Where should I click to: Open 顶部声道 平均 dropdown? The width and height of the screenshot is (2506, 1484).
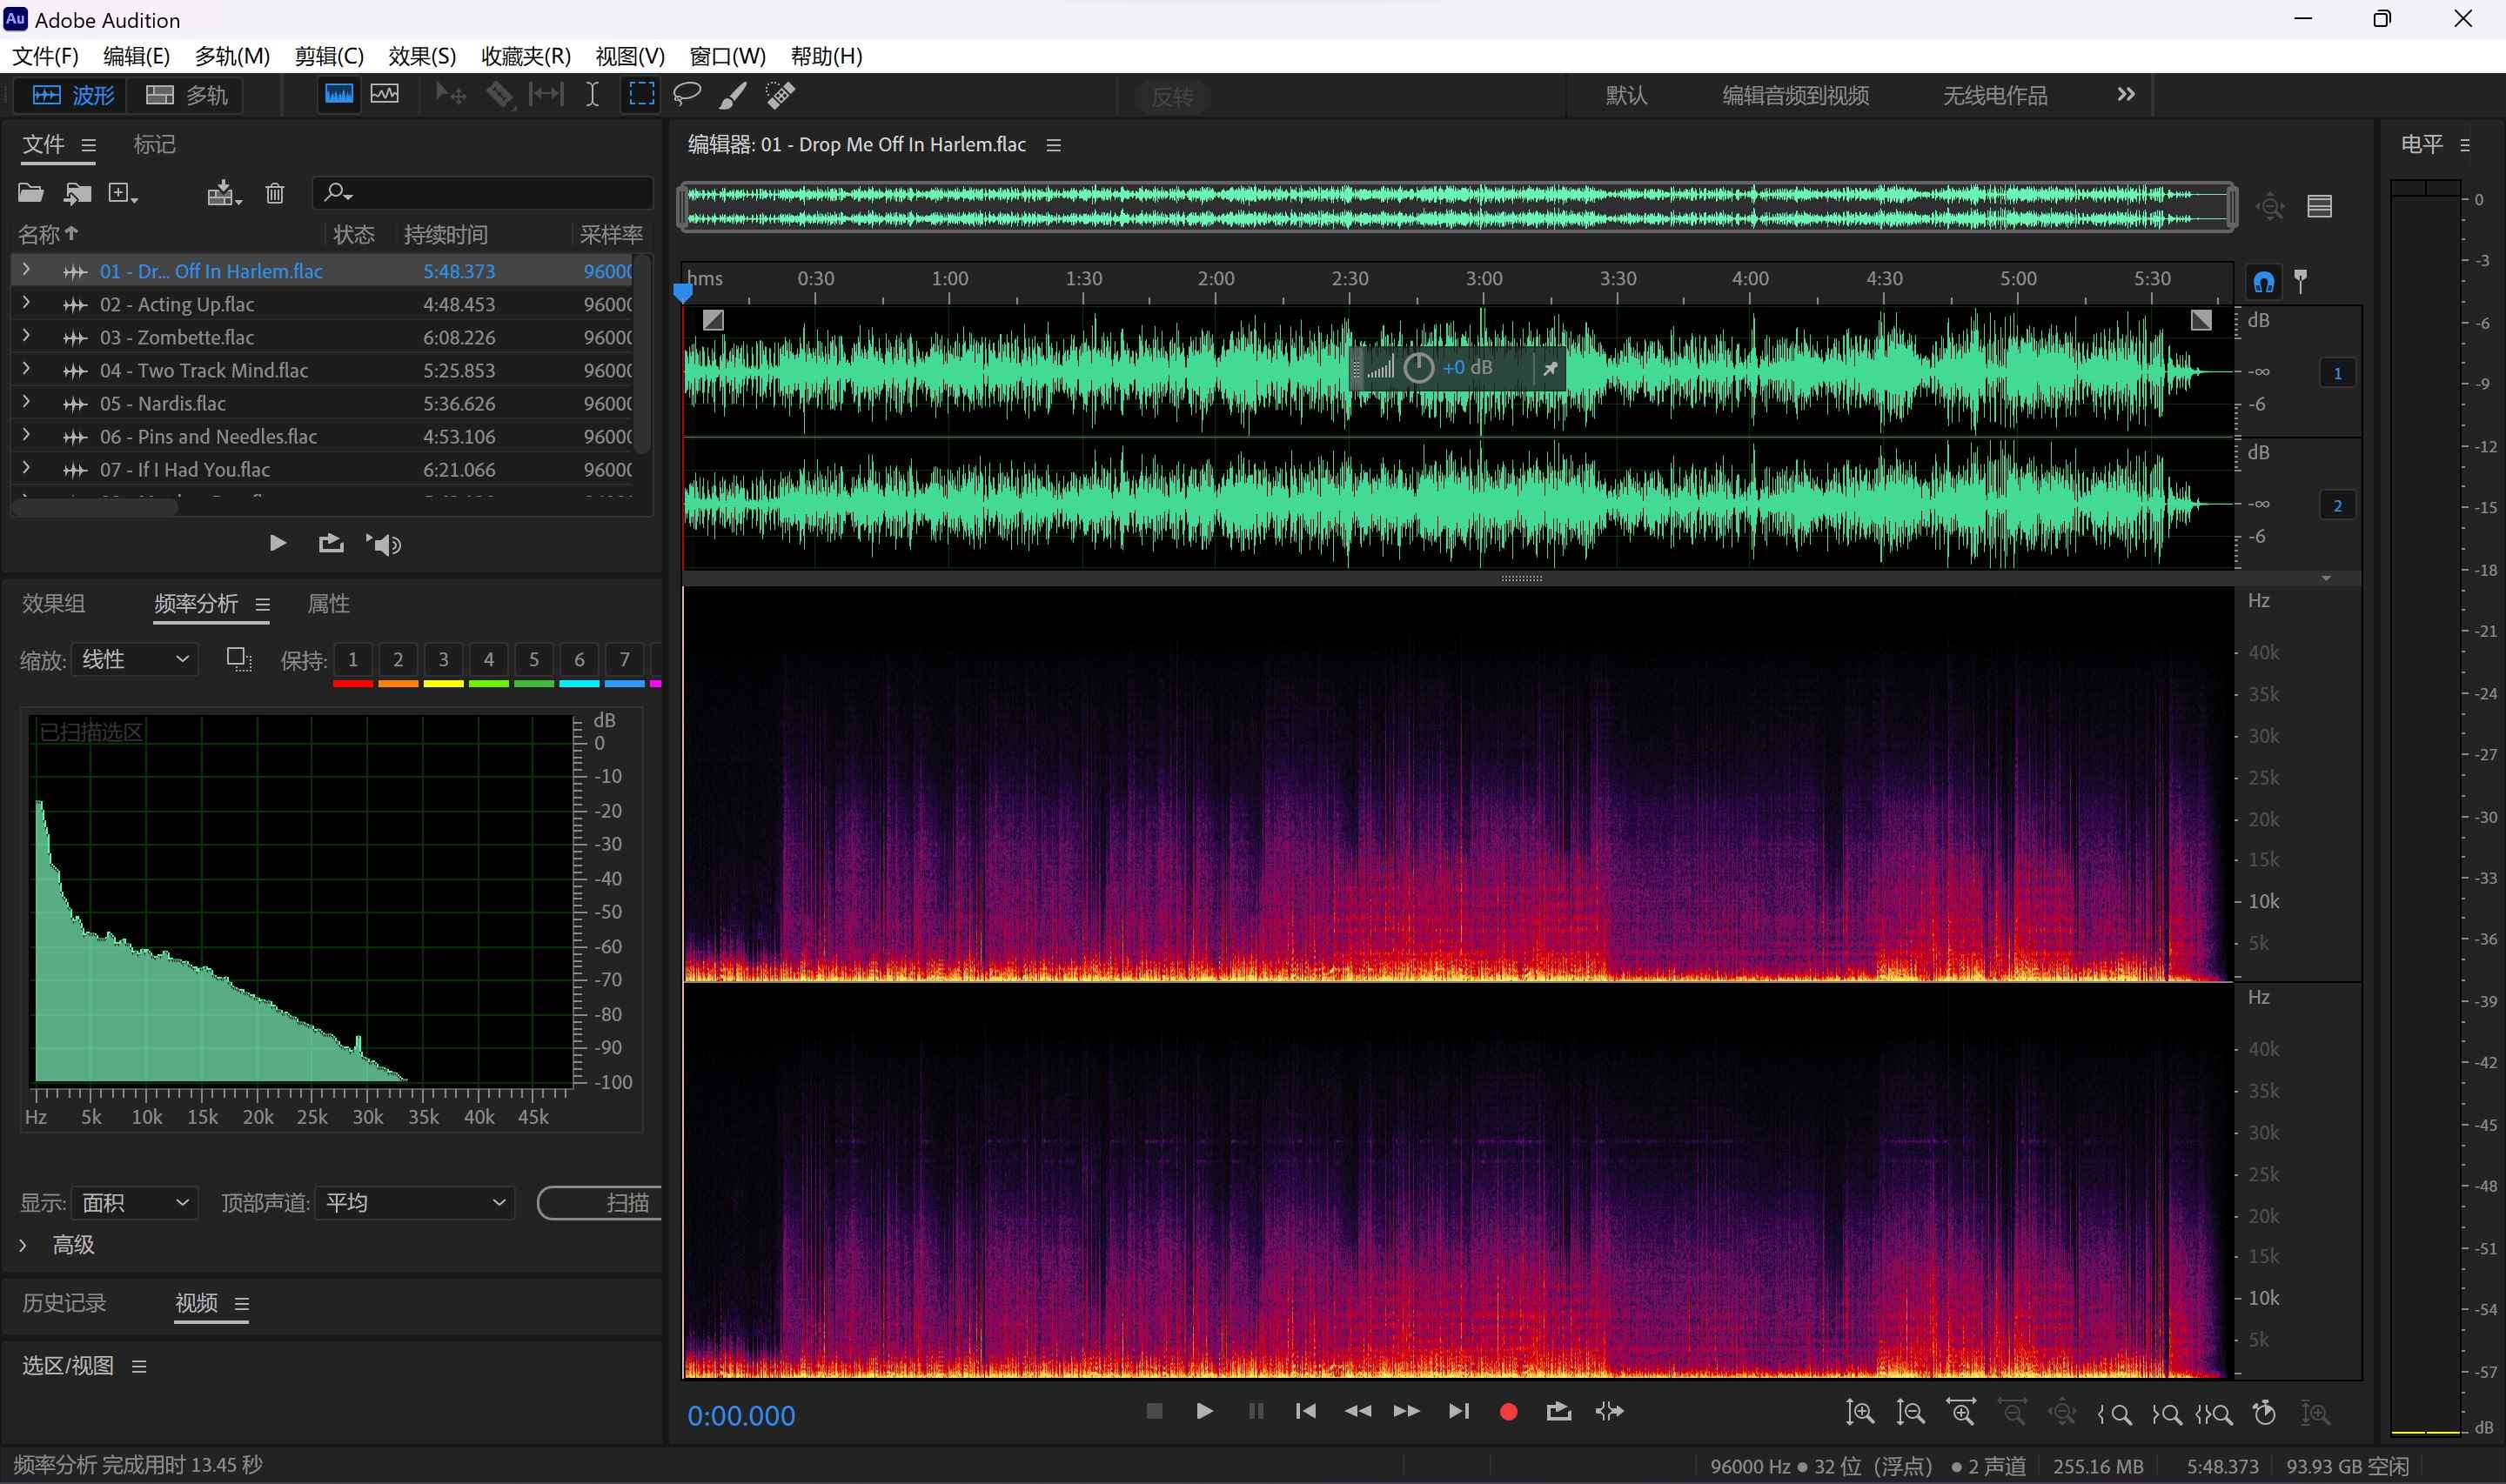pyautogui.click(x=415, y=1202)
